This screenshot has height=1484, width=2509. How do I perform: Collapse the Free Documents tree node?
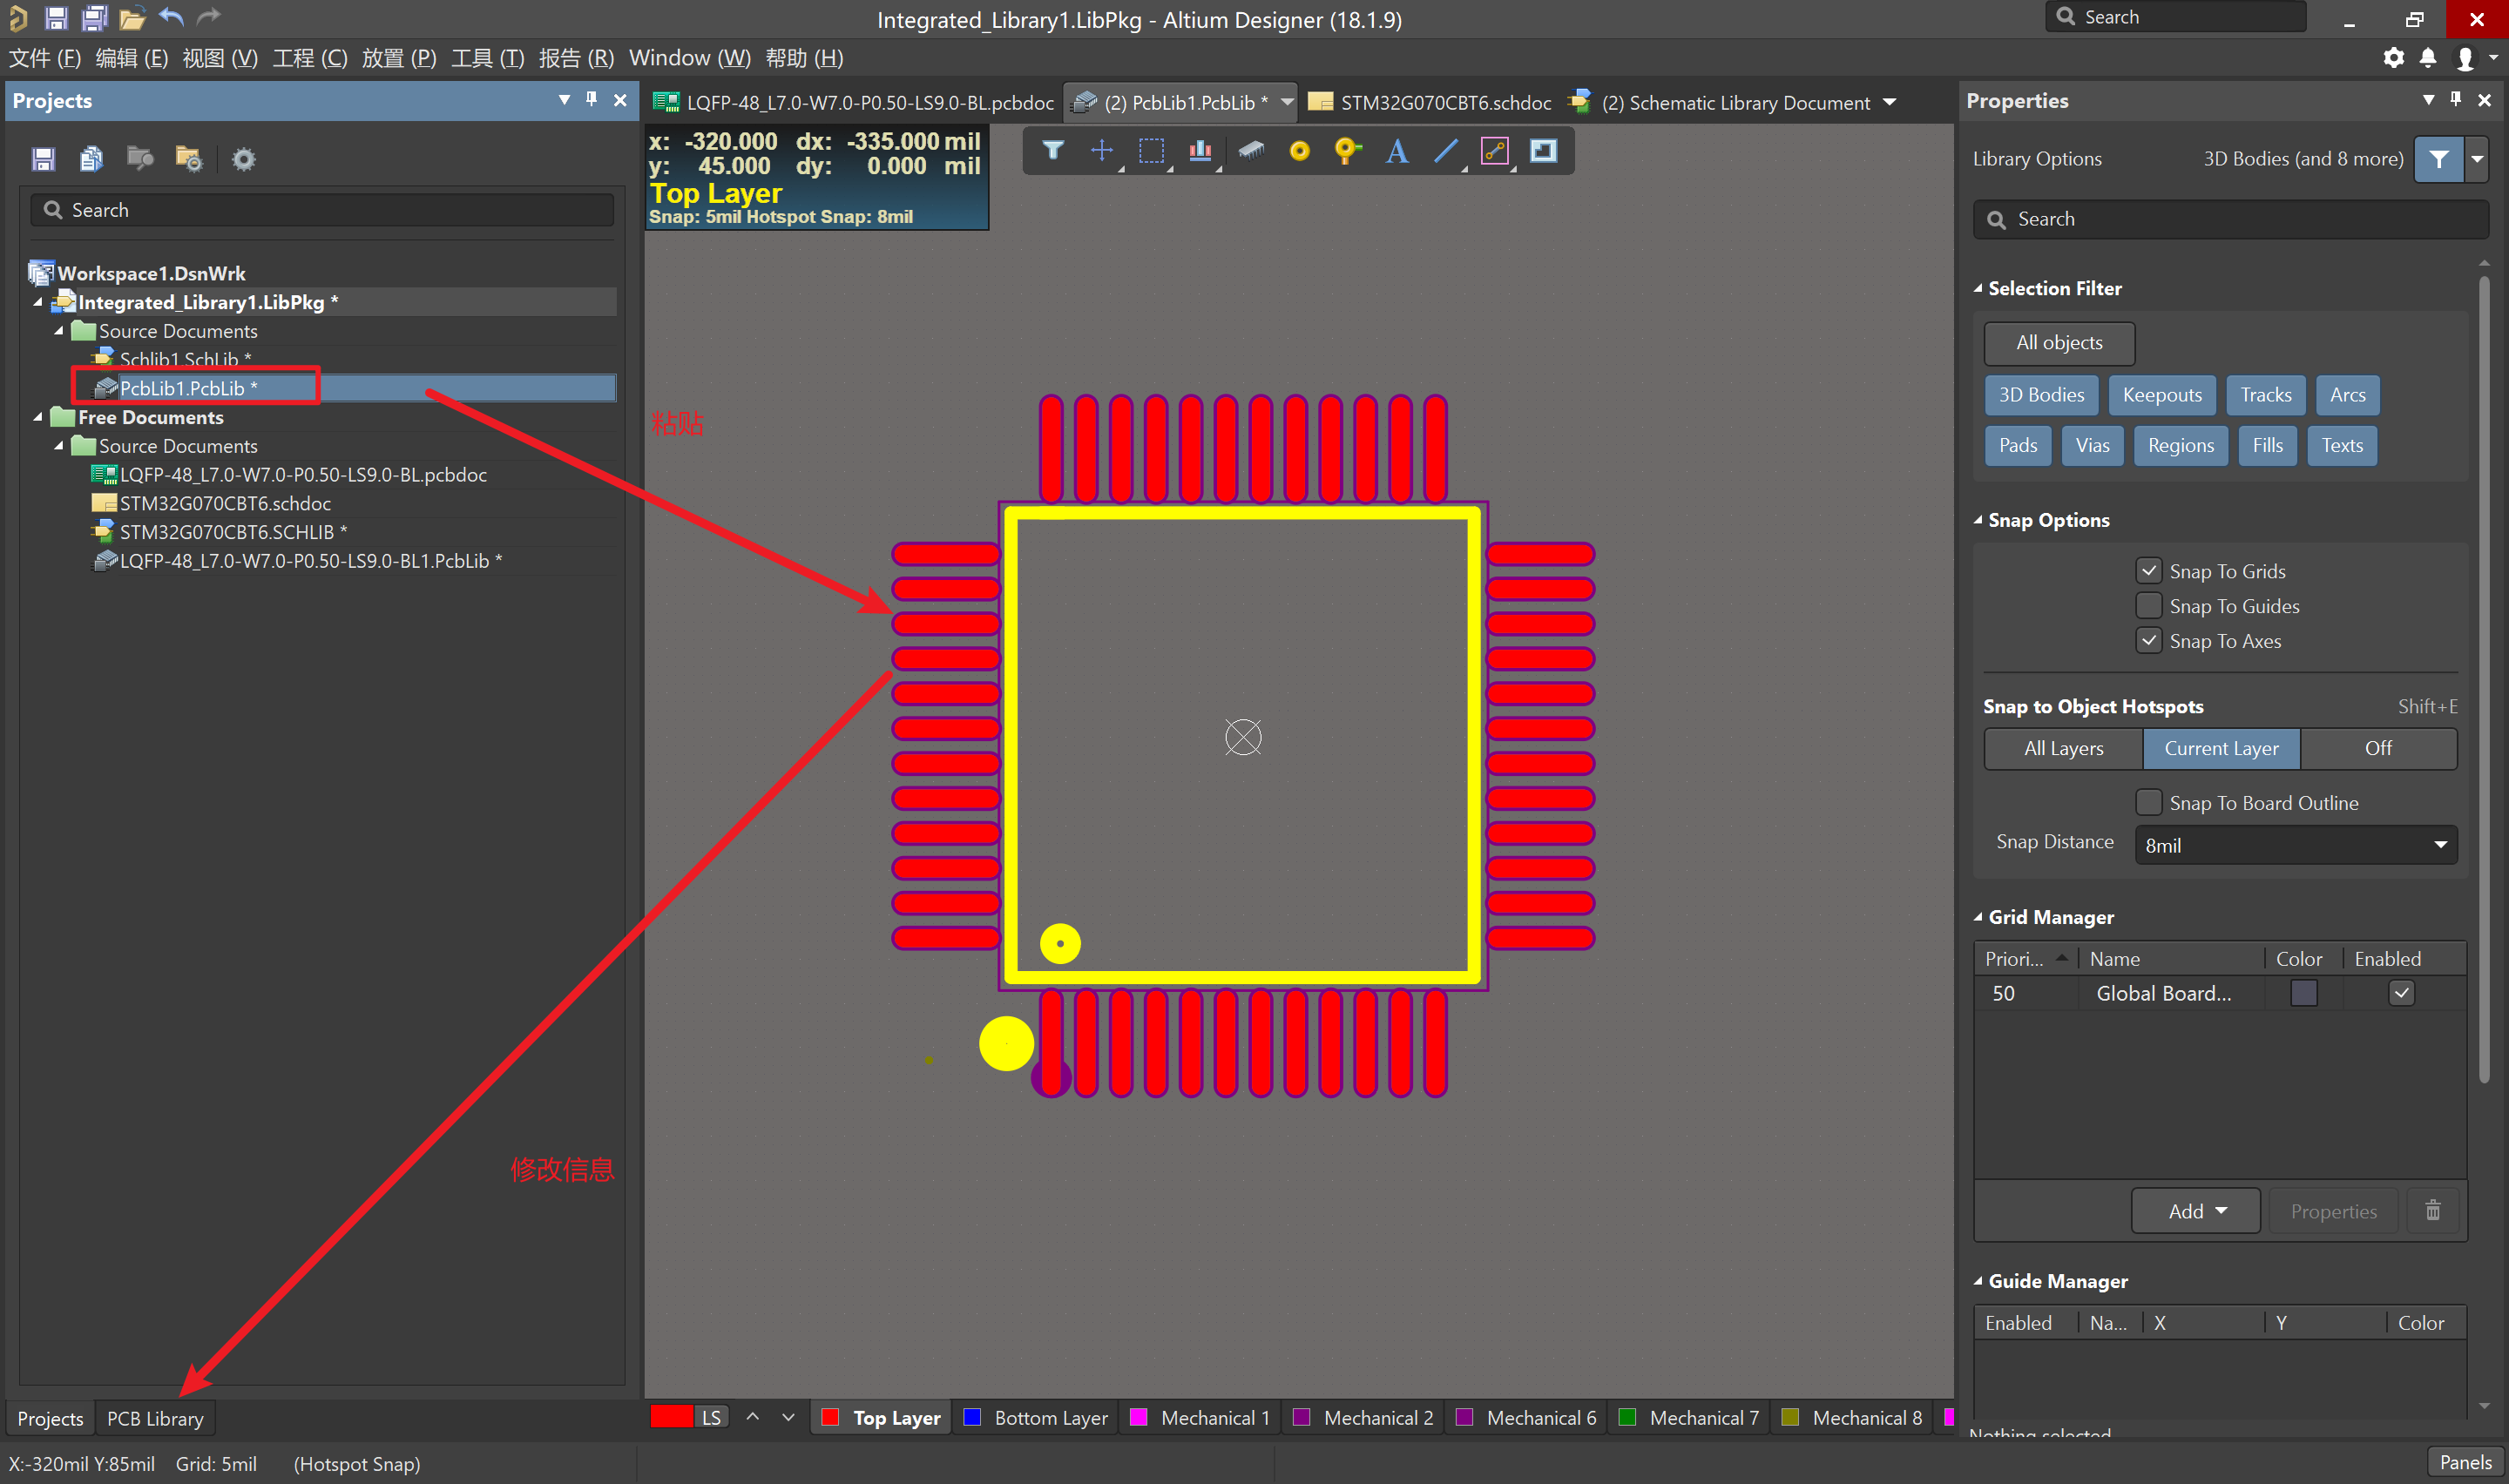pos(38,417)
